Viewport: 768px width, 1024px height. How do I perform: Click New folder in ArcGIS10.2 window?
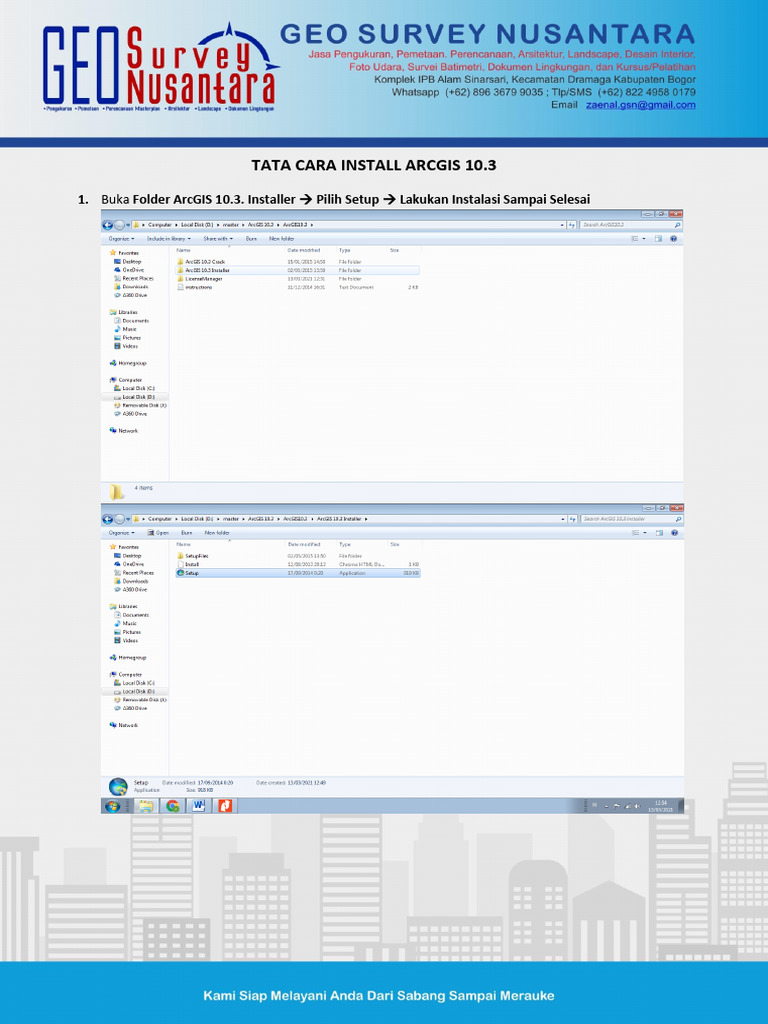pos(282,239)
